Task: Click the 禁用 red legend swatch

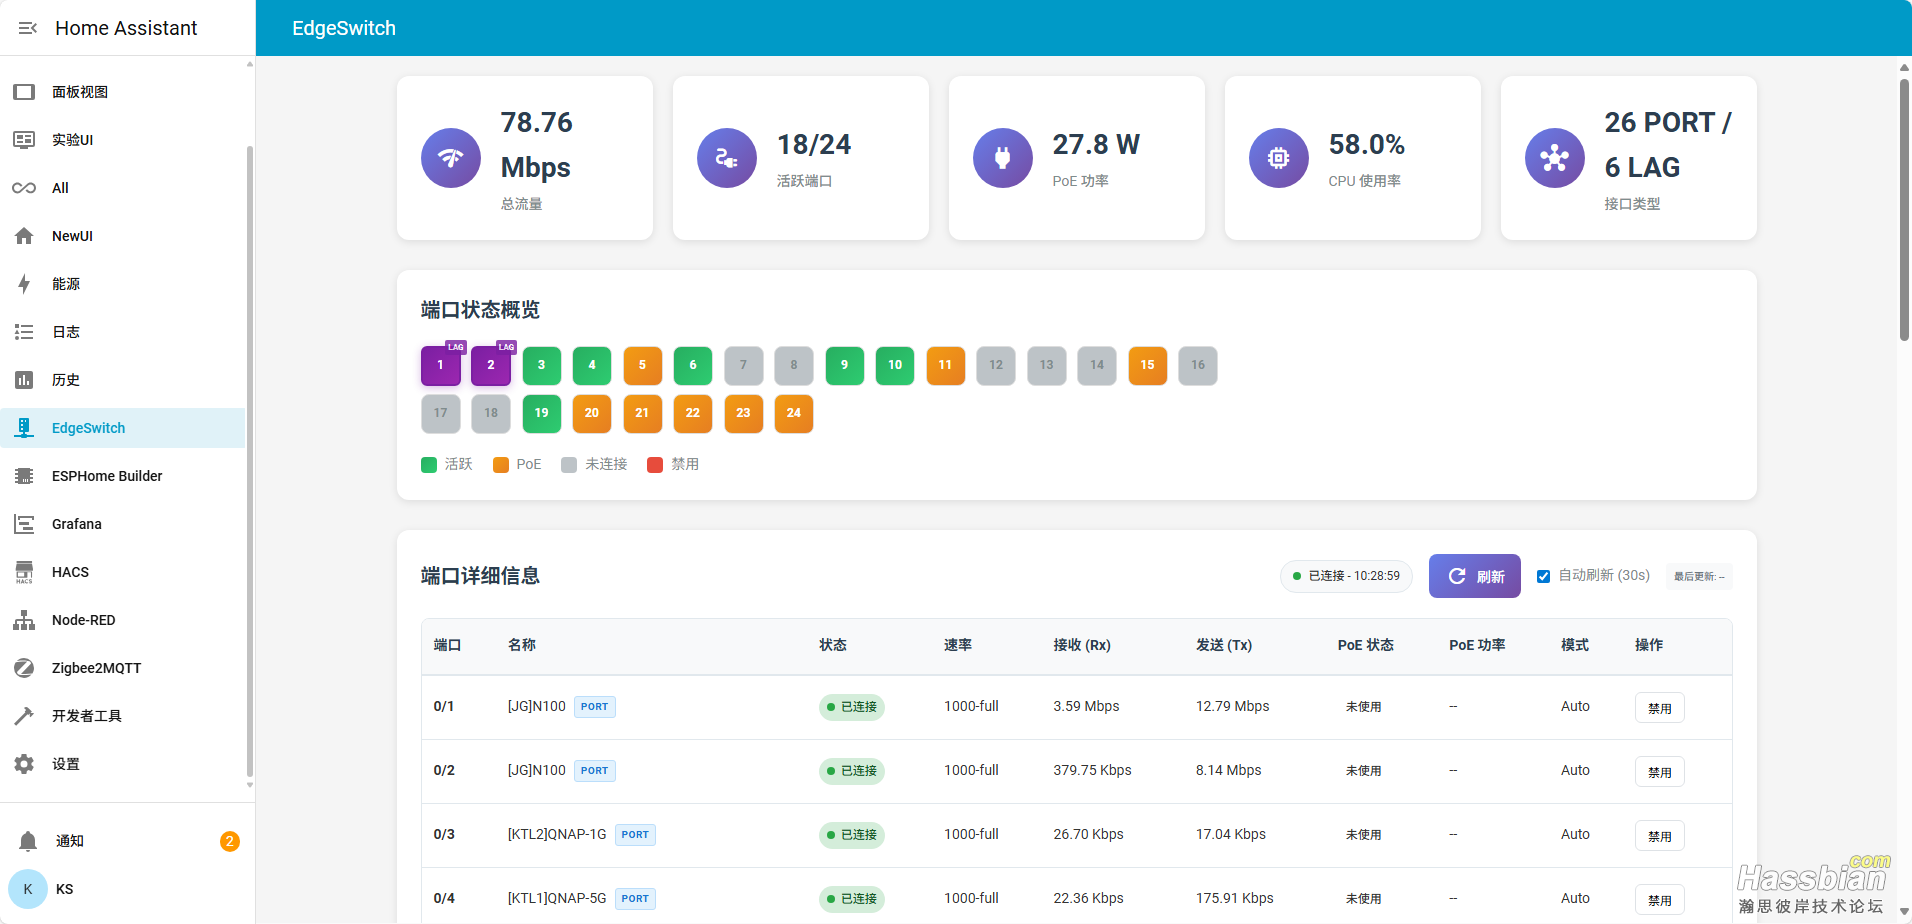Action: (x=655, y=465)
